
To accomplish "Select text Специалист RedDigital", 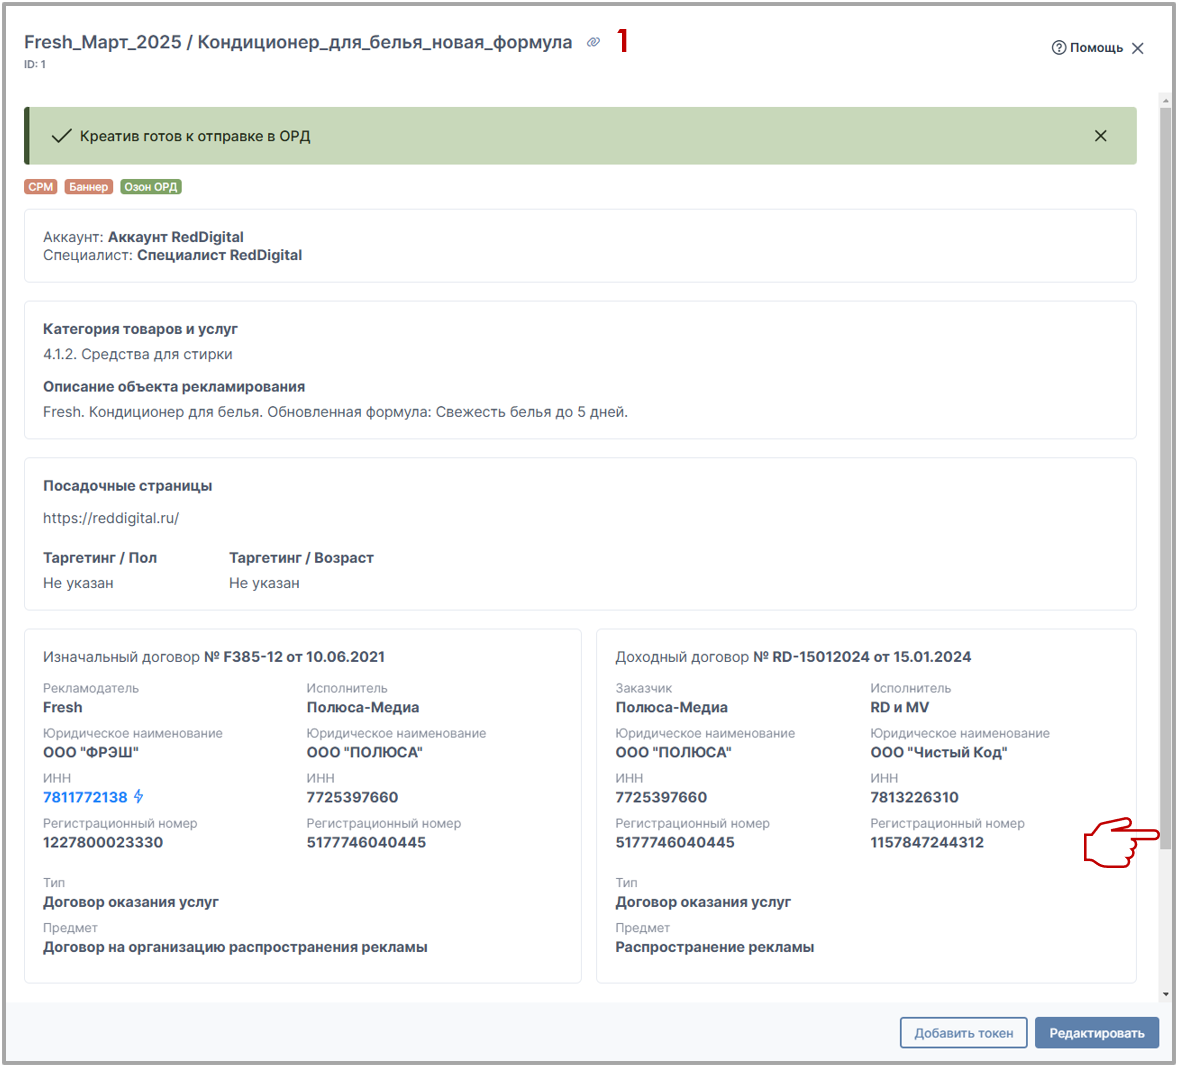I will click(219, 255).
